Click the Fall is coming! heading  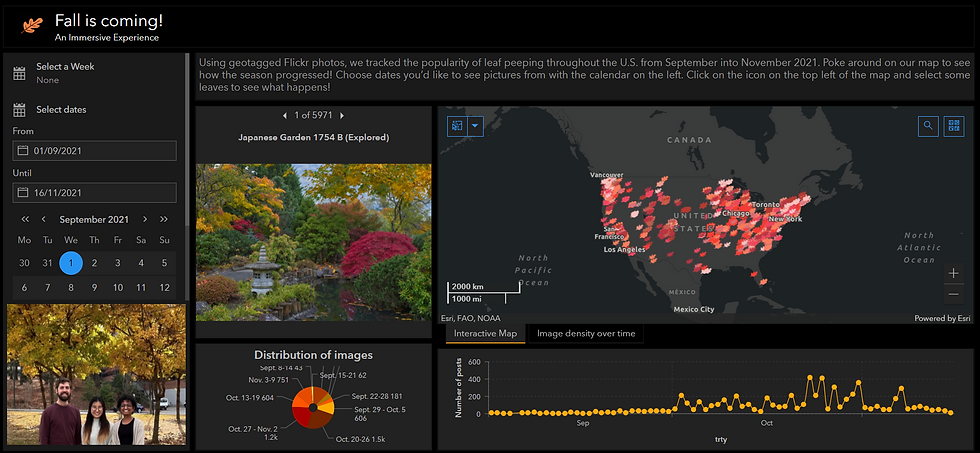[109, 21]
